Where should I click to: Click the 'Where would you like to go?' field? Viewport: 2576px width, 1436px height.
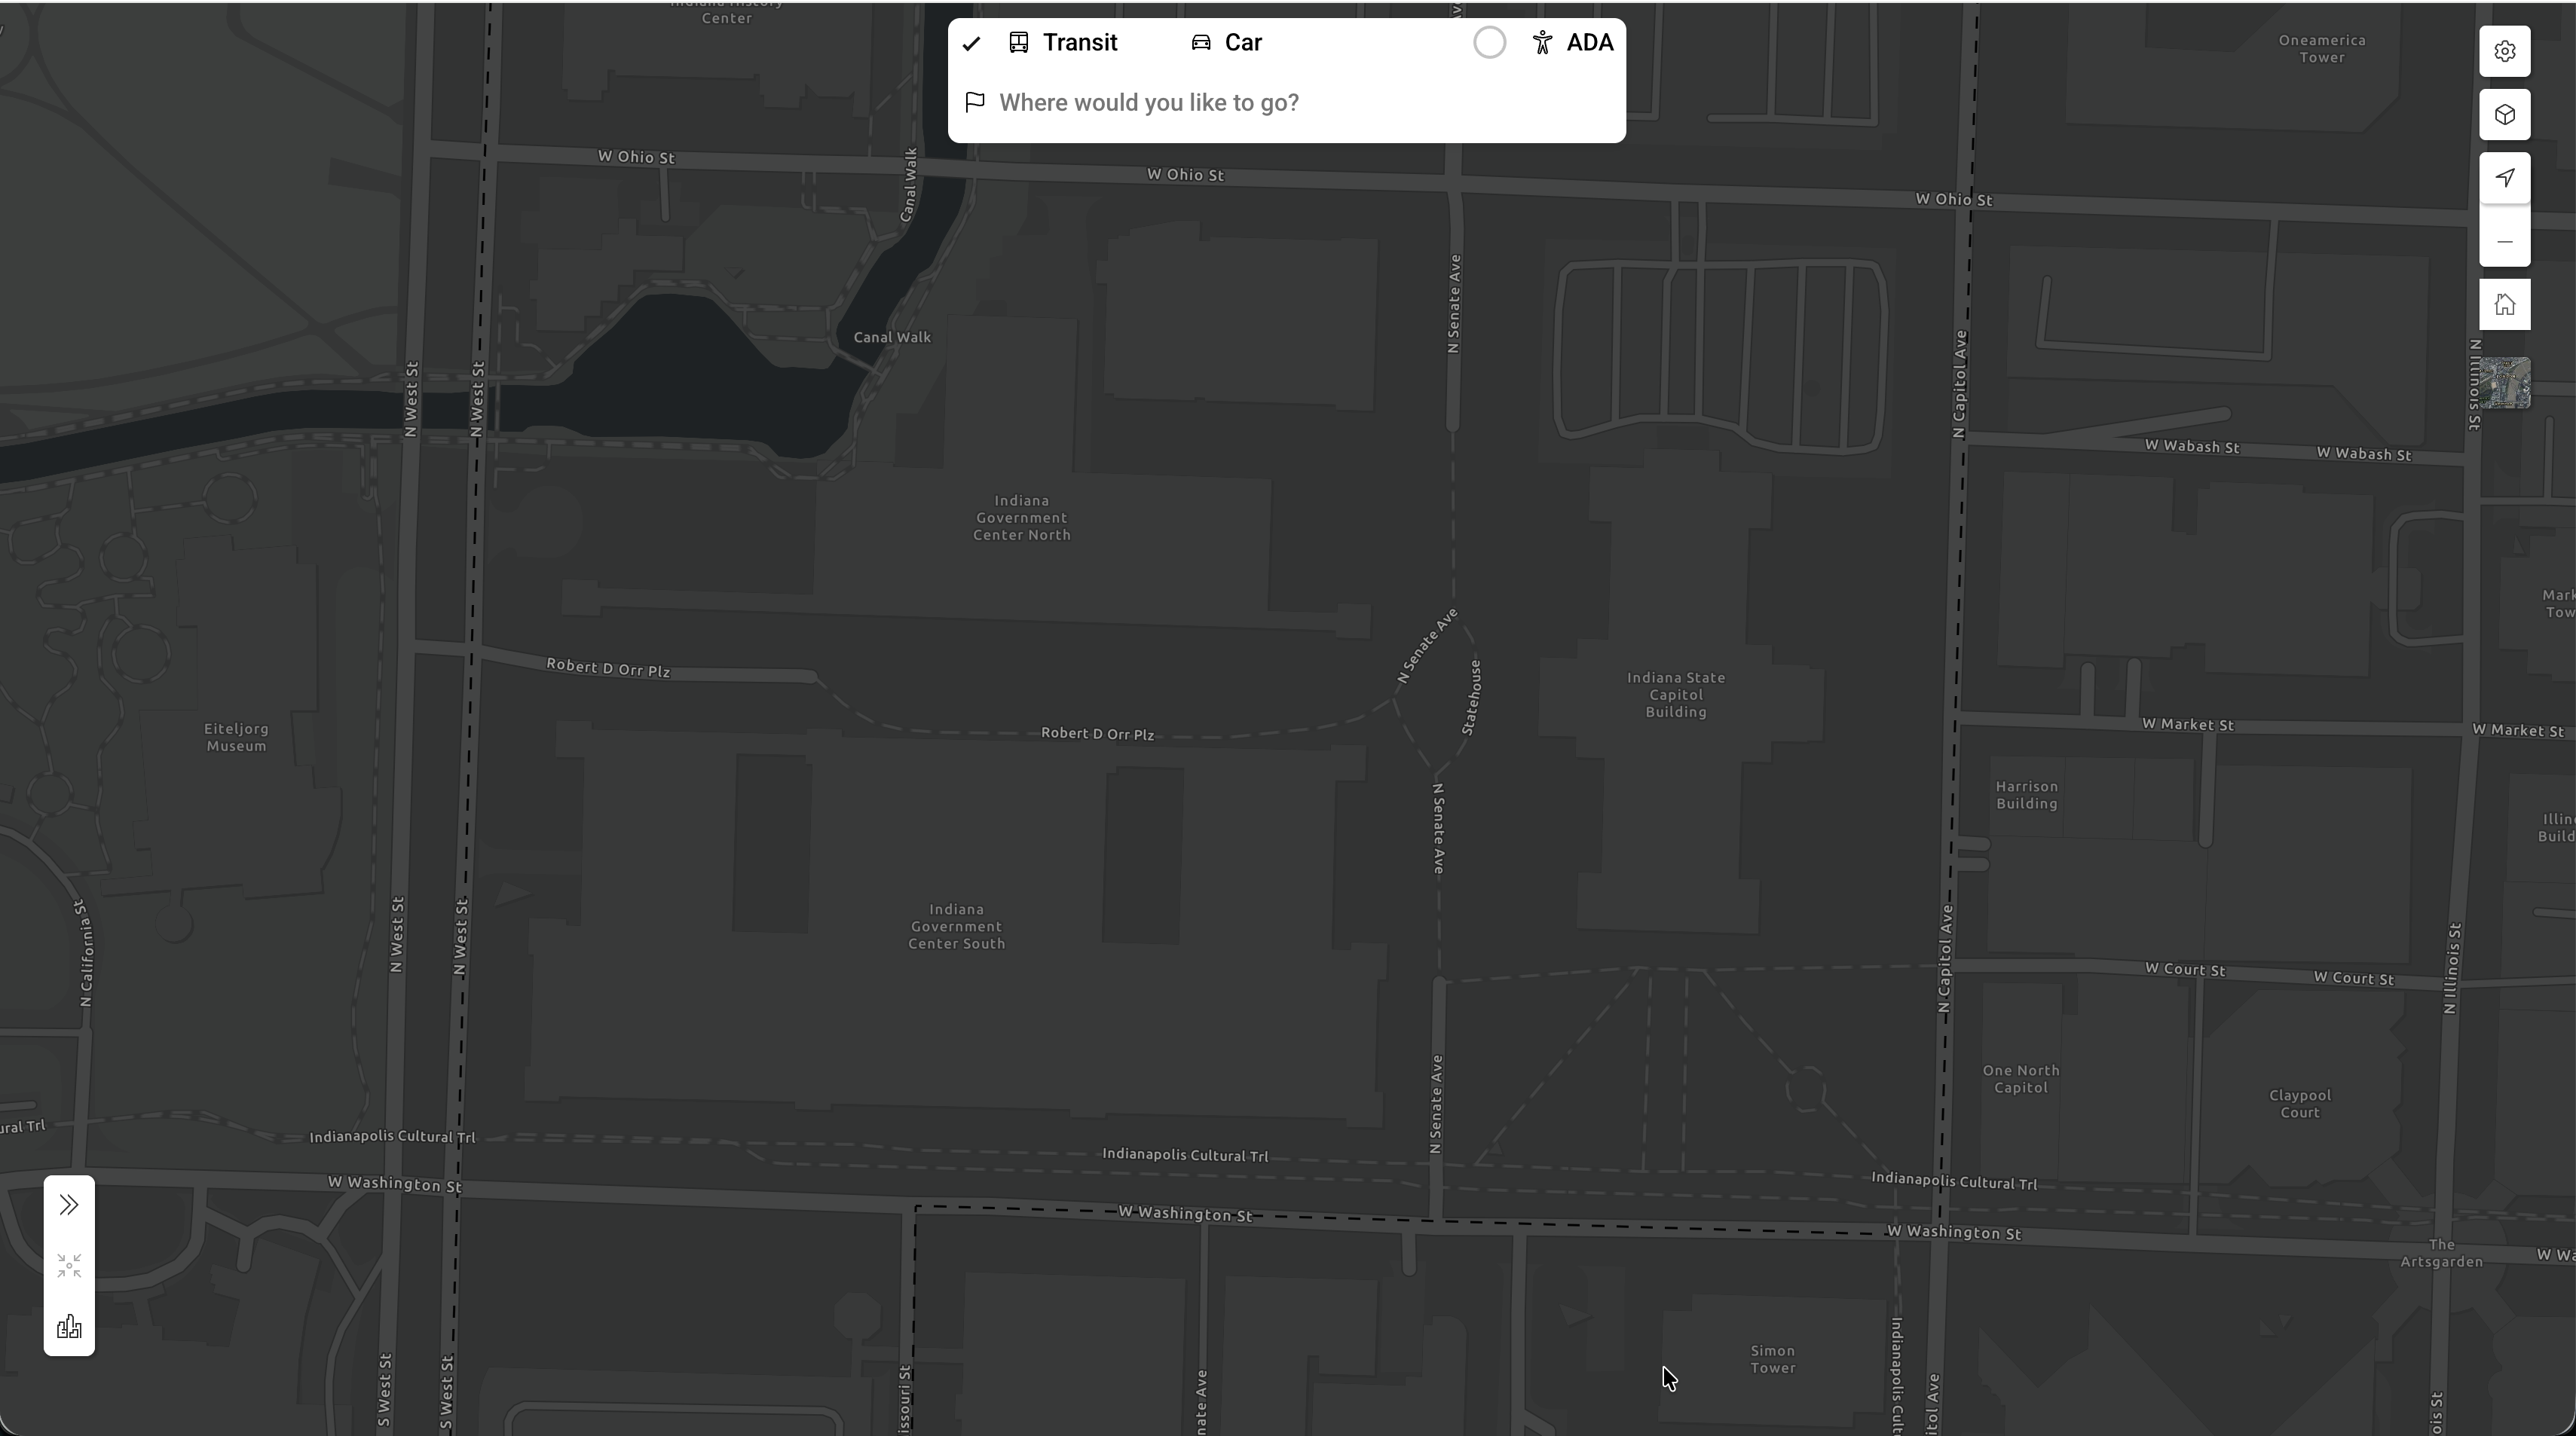(x=1286, y=103)
